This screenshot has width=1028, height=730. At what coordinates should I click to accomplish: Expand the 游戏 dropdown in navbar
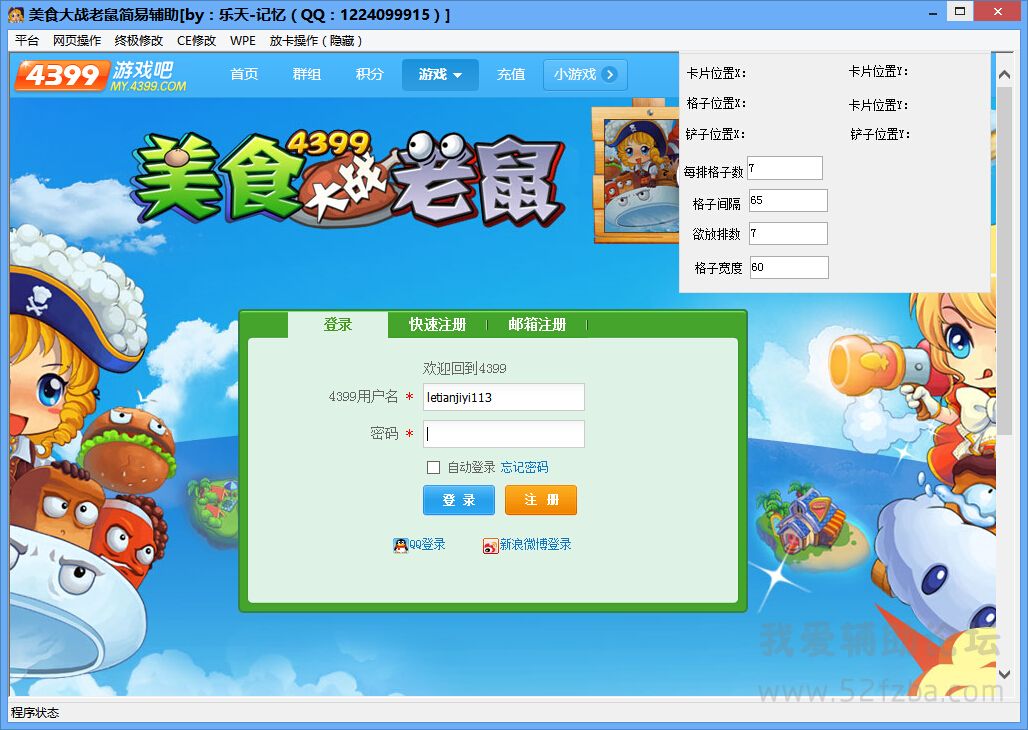(440, 75)
